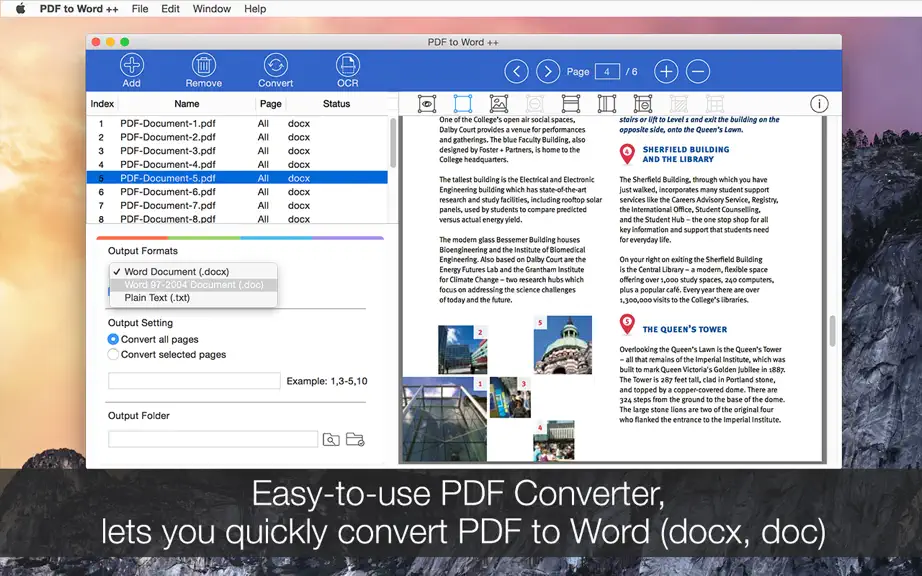Screen dimensions: 922x576
Task: Choose Word 97-2004 Document (.doc) option
Action: pos(193,284)
